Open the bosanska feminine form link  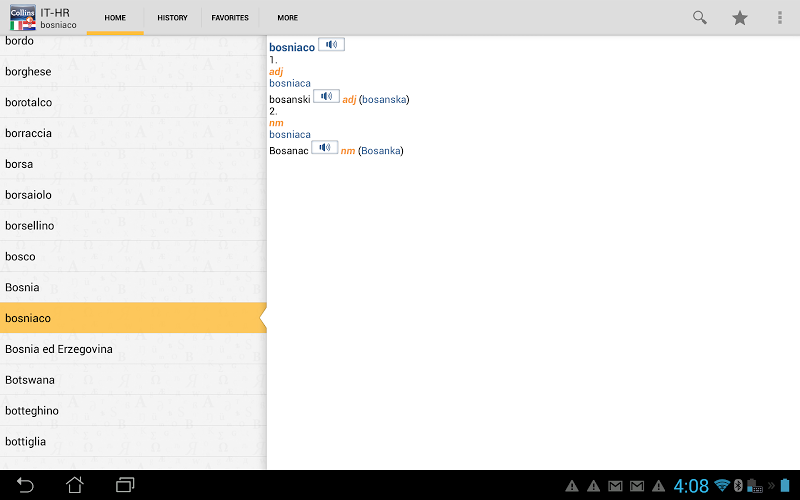(x=384, y=99)
